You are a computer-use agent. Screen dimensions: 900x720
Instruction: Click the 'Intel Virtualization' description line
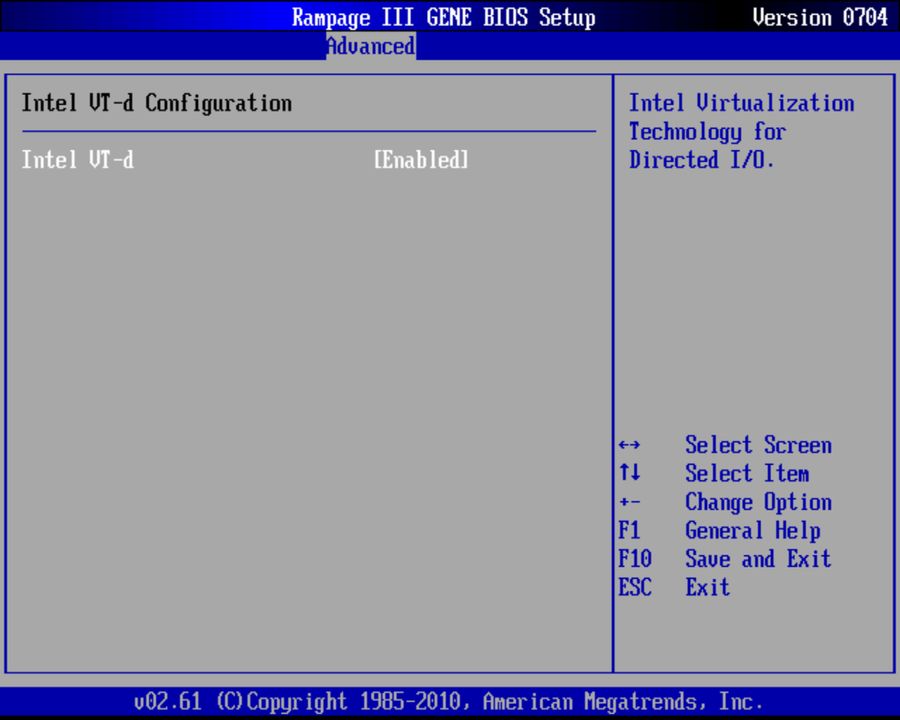(x=742, y=103)
